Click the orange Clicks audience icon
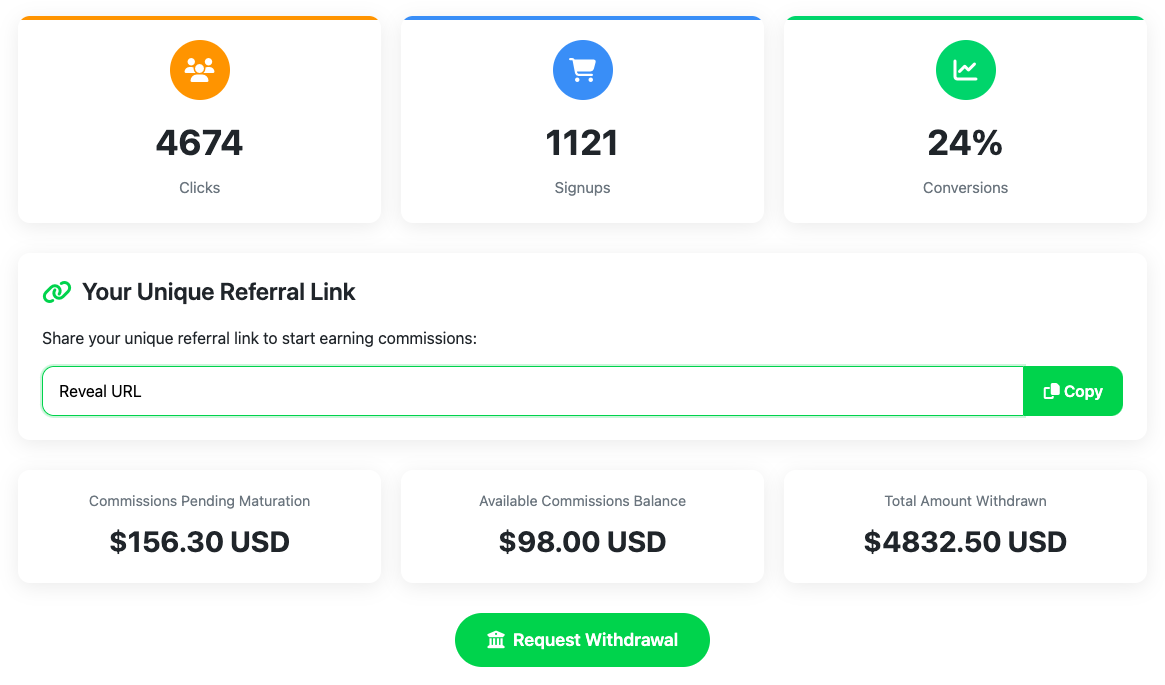Viewport: 1165px width, 685px height. pyautogui.click(x=199, y=70)
